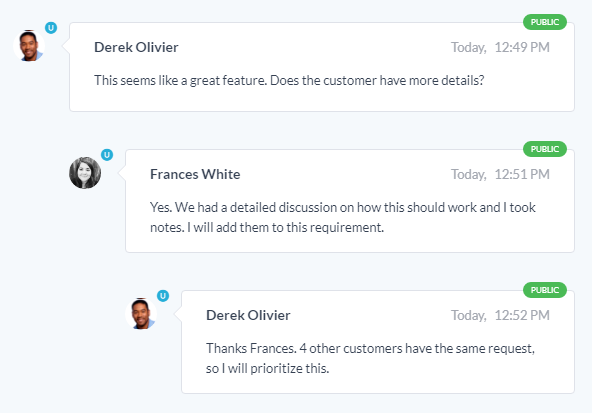This screenshot has width=592, height=413.
Task: Click the U badge on the 12:52 PM comment
Action: coord(163,296)
